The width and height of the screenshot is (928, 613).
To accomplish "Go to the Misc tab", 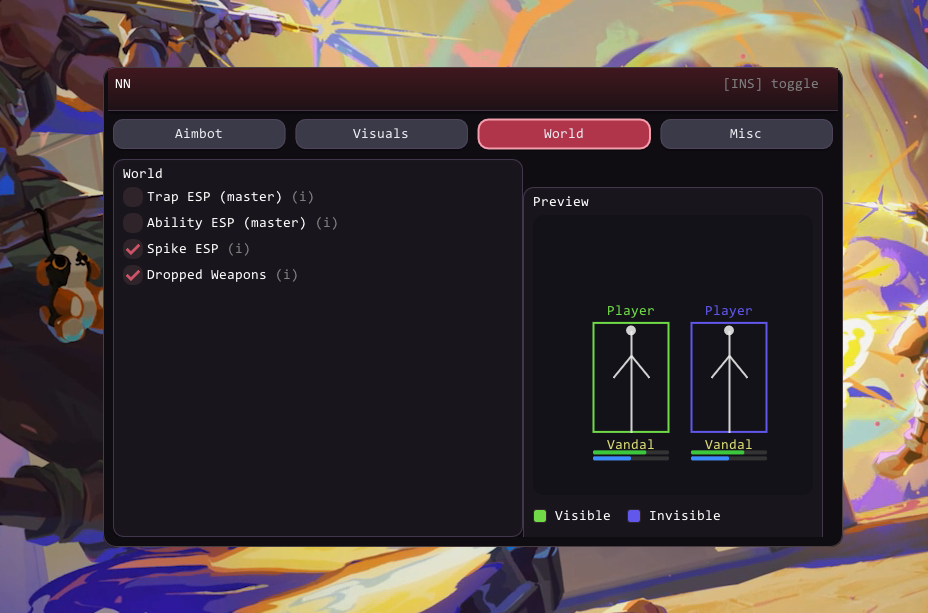I will coord(746,134).
